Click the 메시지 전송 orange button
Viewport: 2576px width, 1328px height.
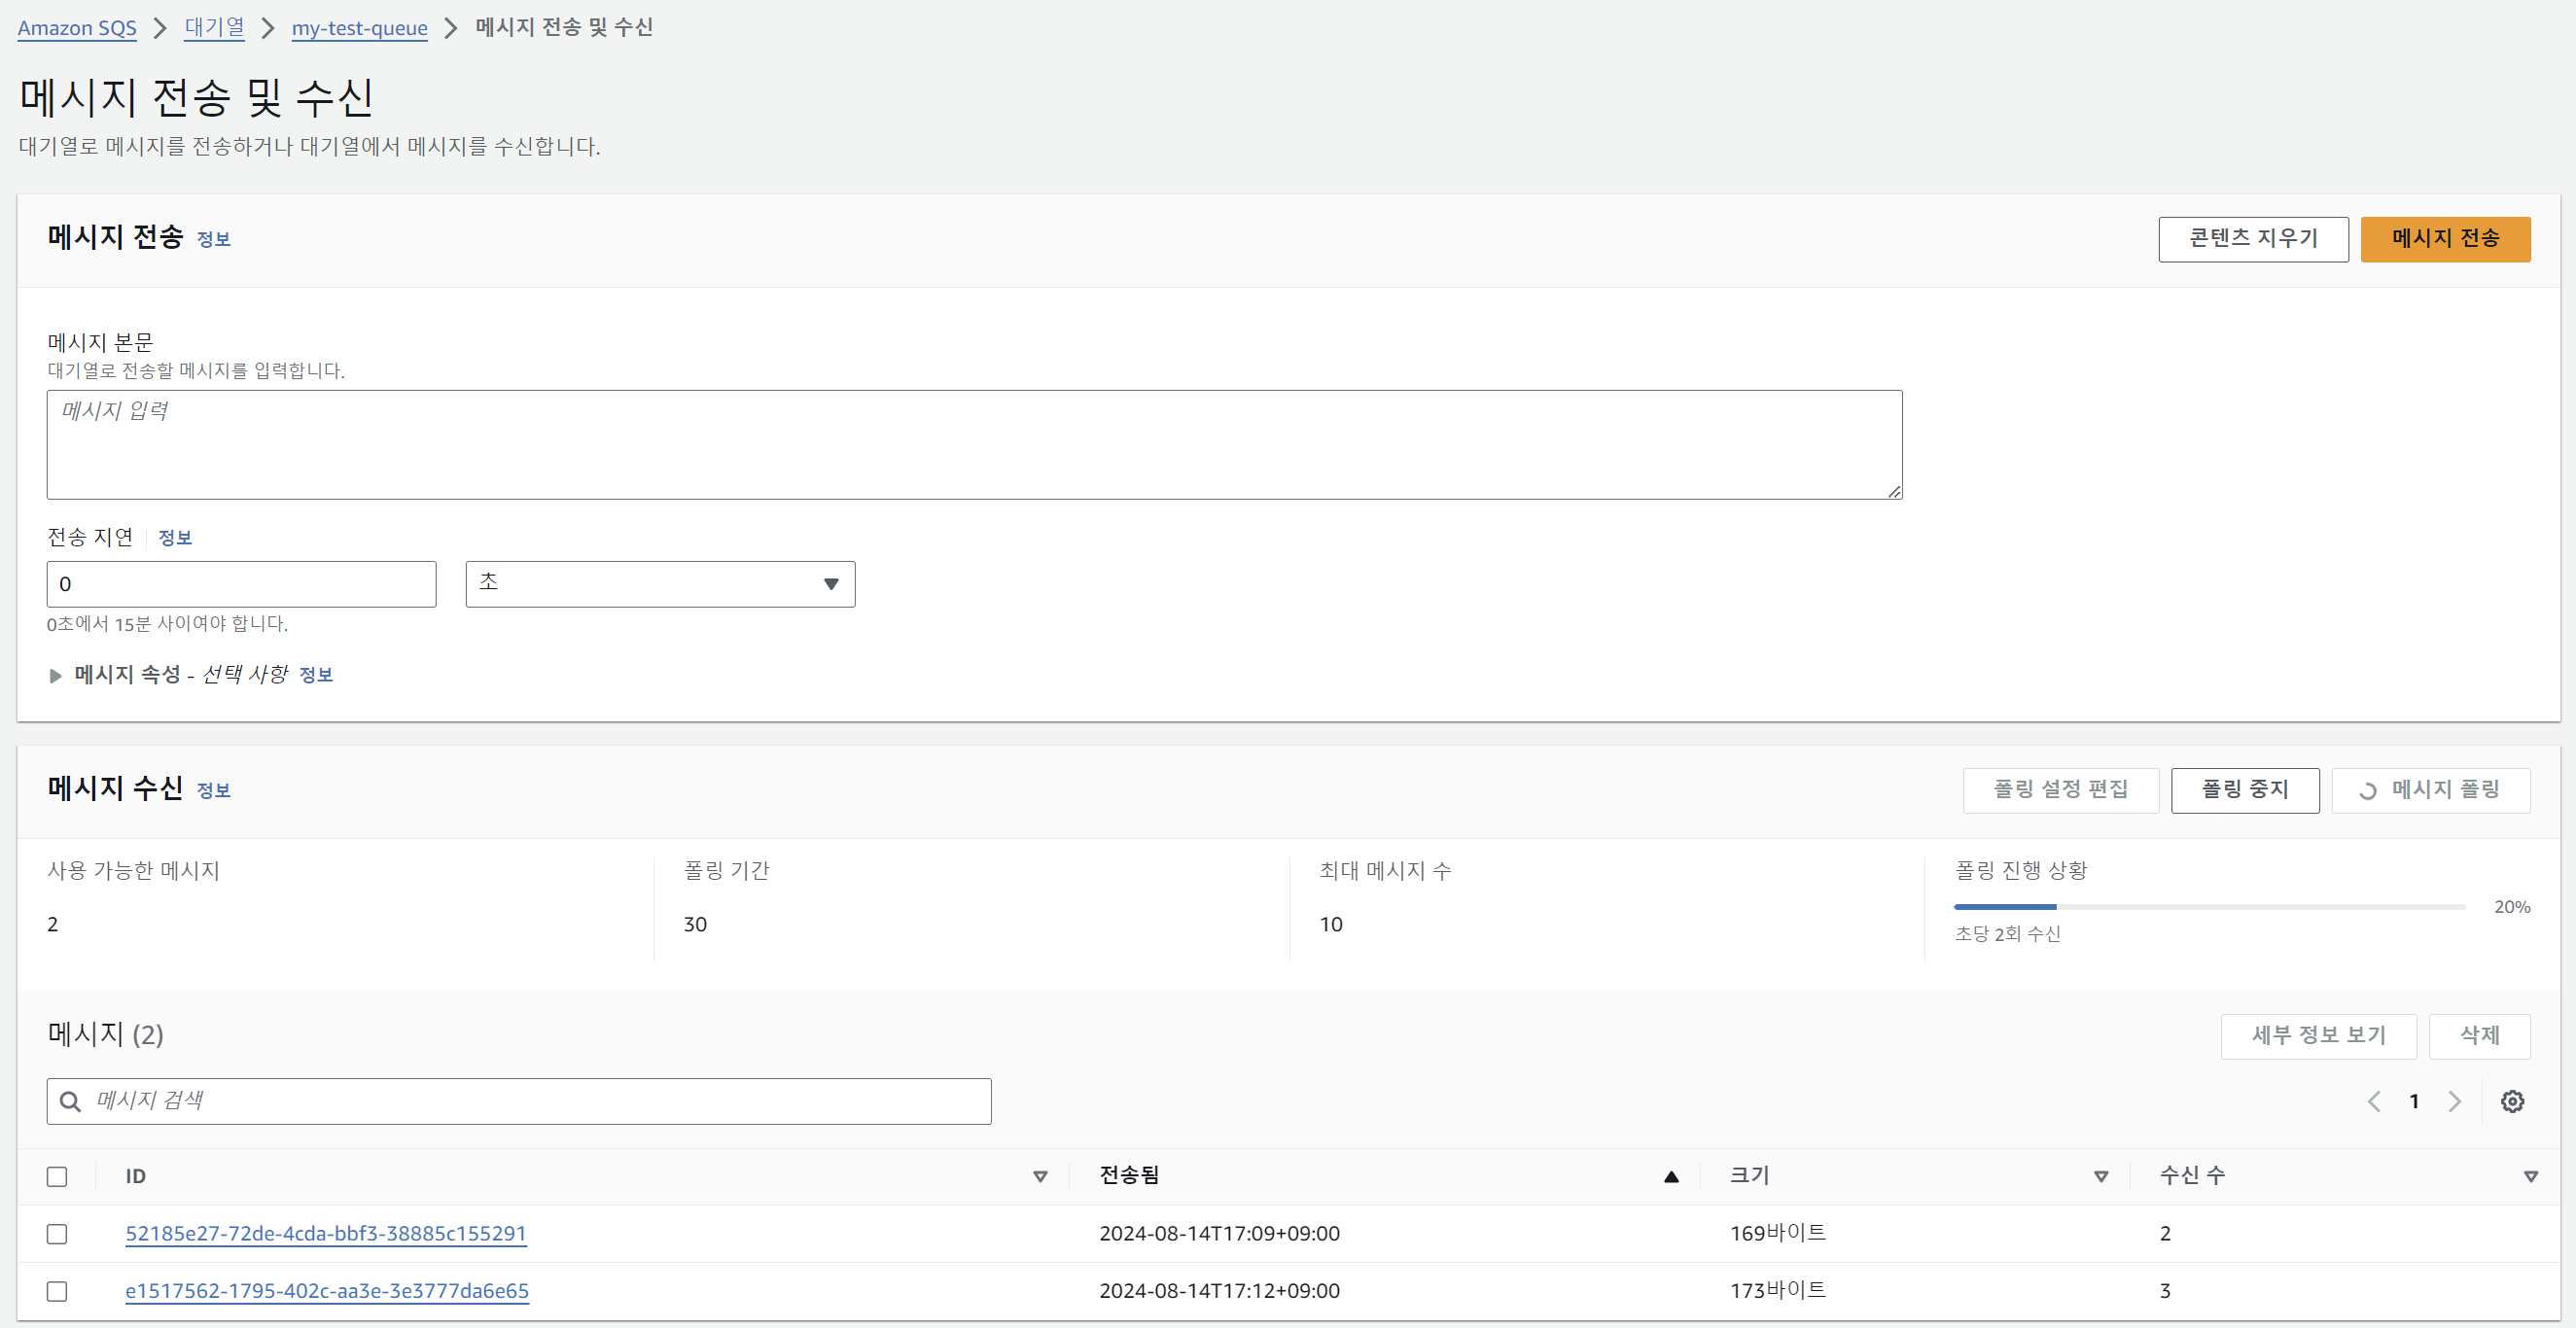click(x=2444, y=239)
